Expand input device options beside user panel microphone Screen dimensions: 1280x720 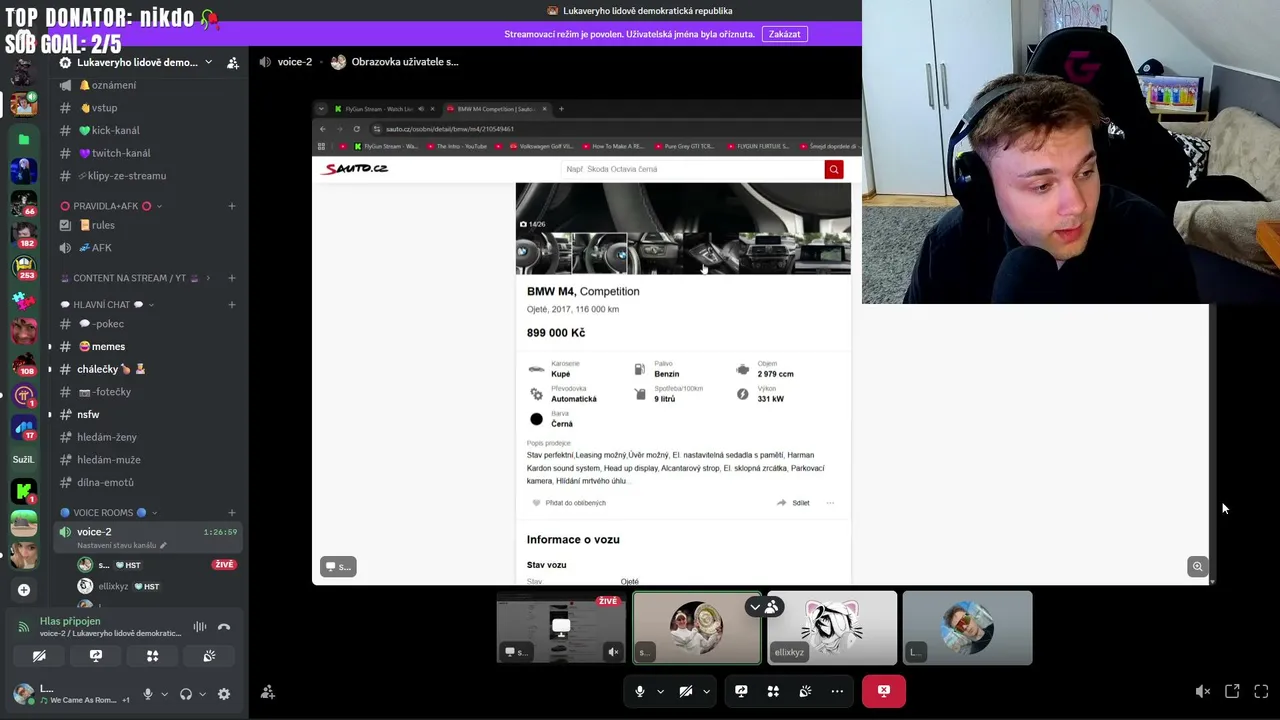coord(164,694)
